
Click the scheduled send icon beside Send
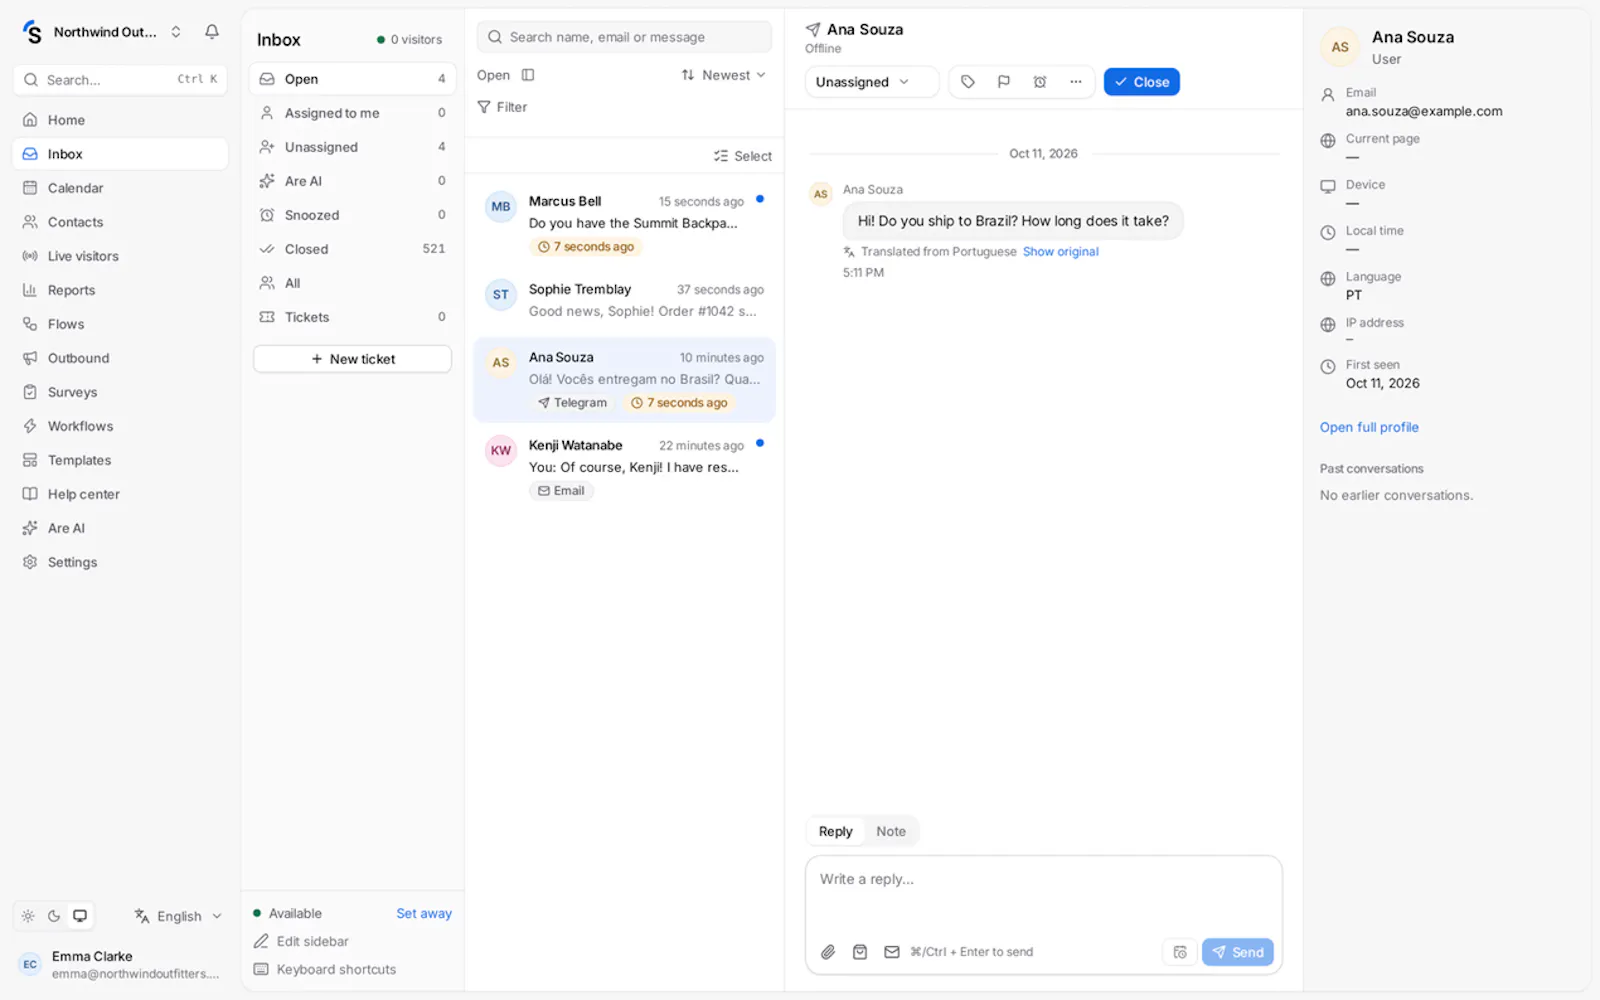1180,952
